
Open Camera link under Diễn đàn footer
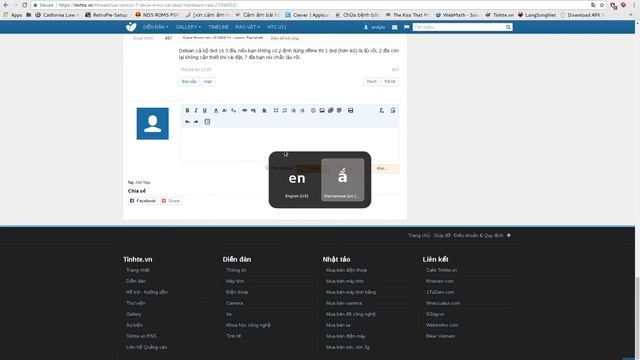[x=234, y=303]
